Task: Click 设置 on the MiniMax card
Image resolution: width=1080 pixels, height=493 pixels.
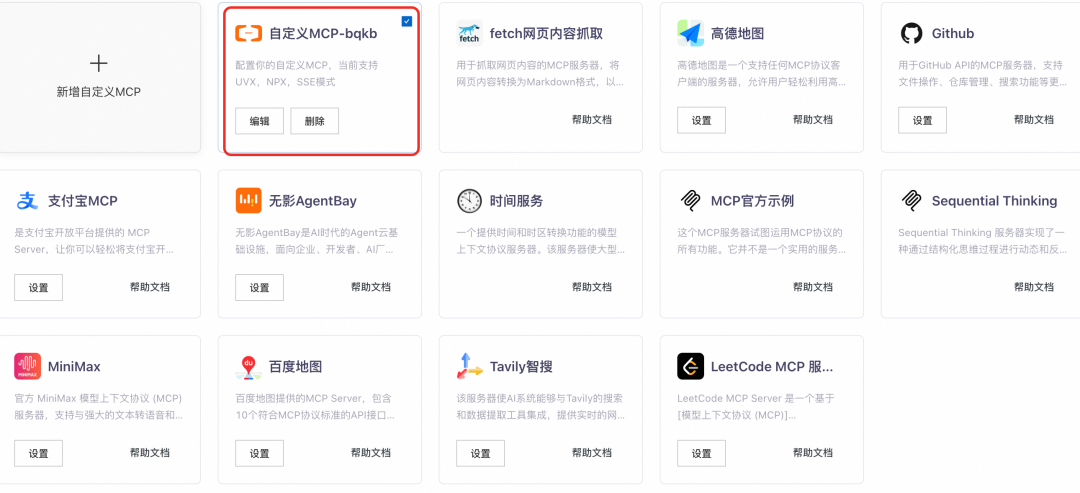Action: coord(39,454)
